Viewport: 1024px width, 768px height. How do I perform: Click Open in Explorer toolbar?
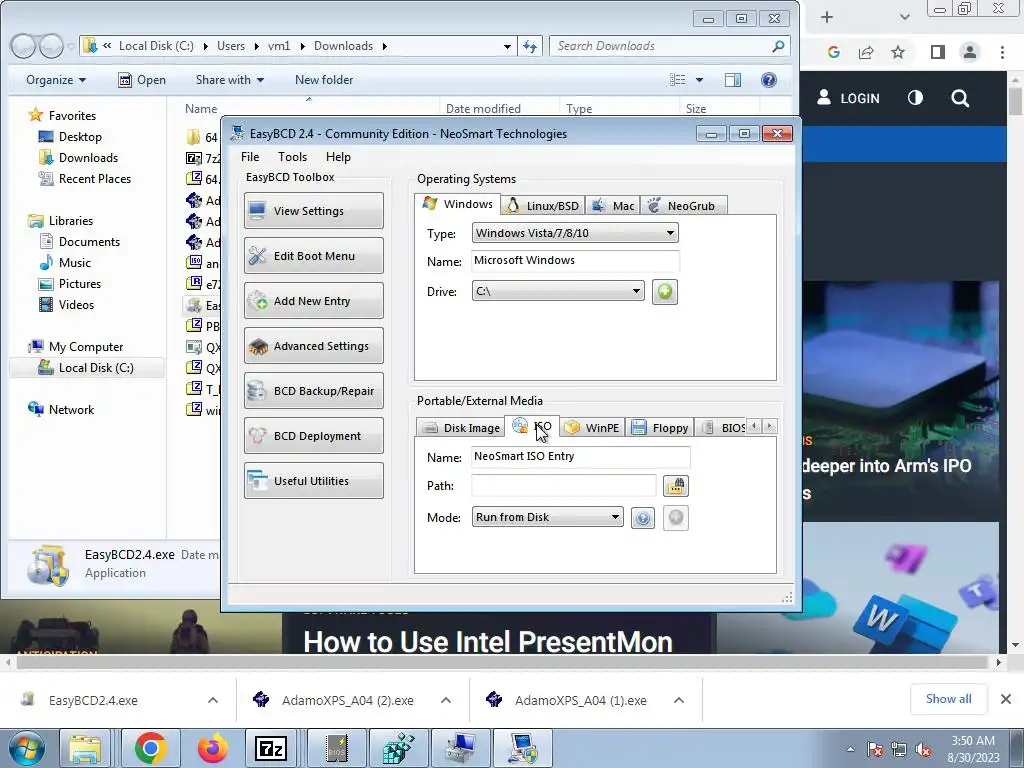142,80
